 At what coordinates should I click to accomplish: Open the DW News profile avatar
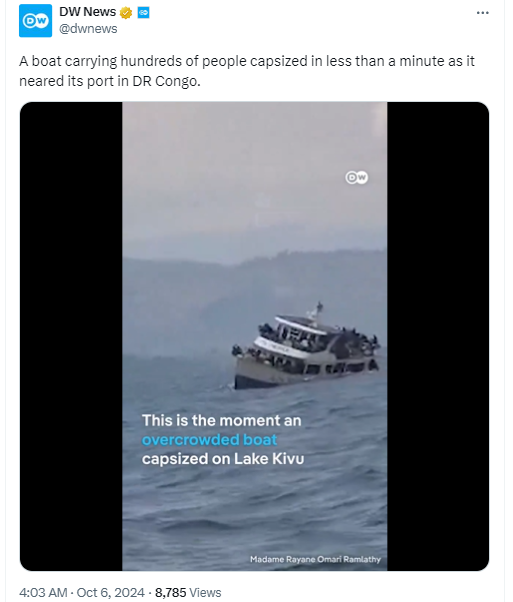(x=35, y=21)
